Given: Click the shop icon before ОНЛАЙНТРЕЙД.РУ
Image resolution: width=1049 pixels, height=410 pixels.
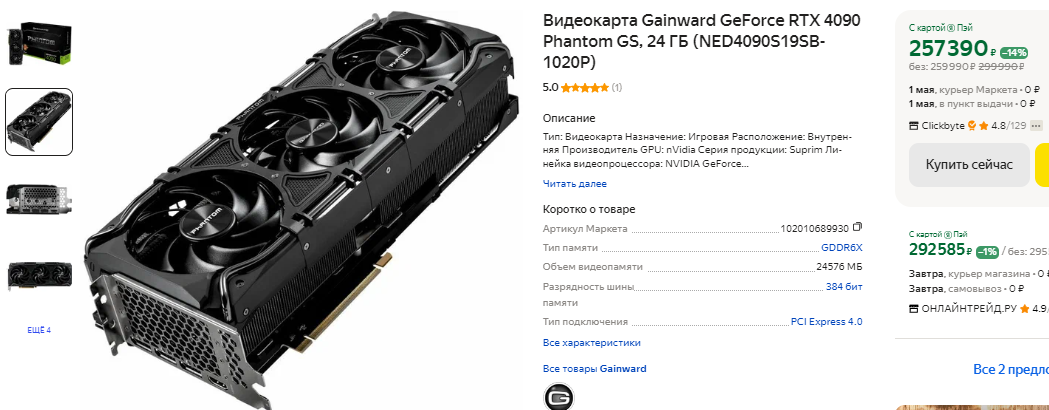Looking at the screenshot, I should pyautogui.click(x=914, y=309).
